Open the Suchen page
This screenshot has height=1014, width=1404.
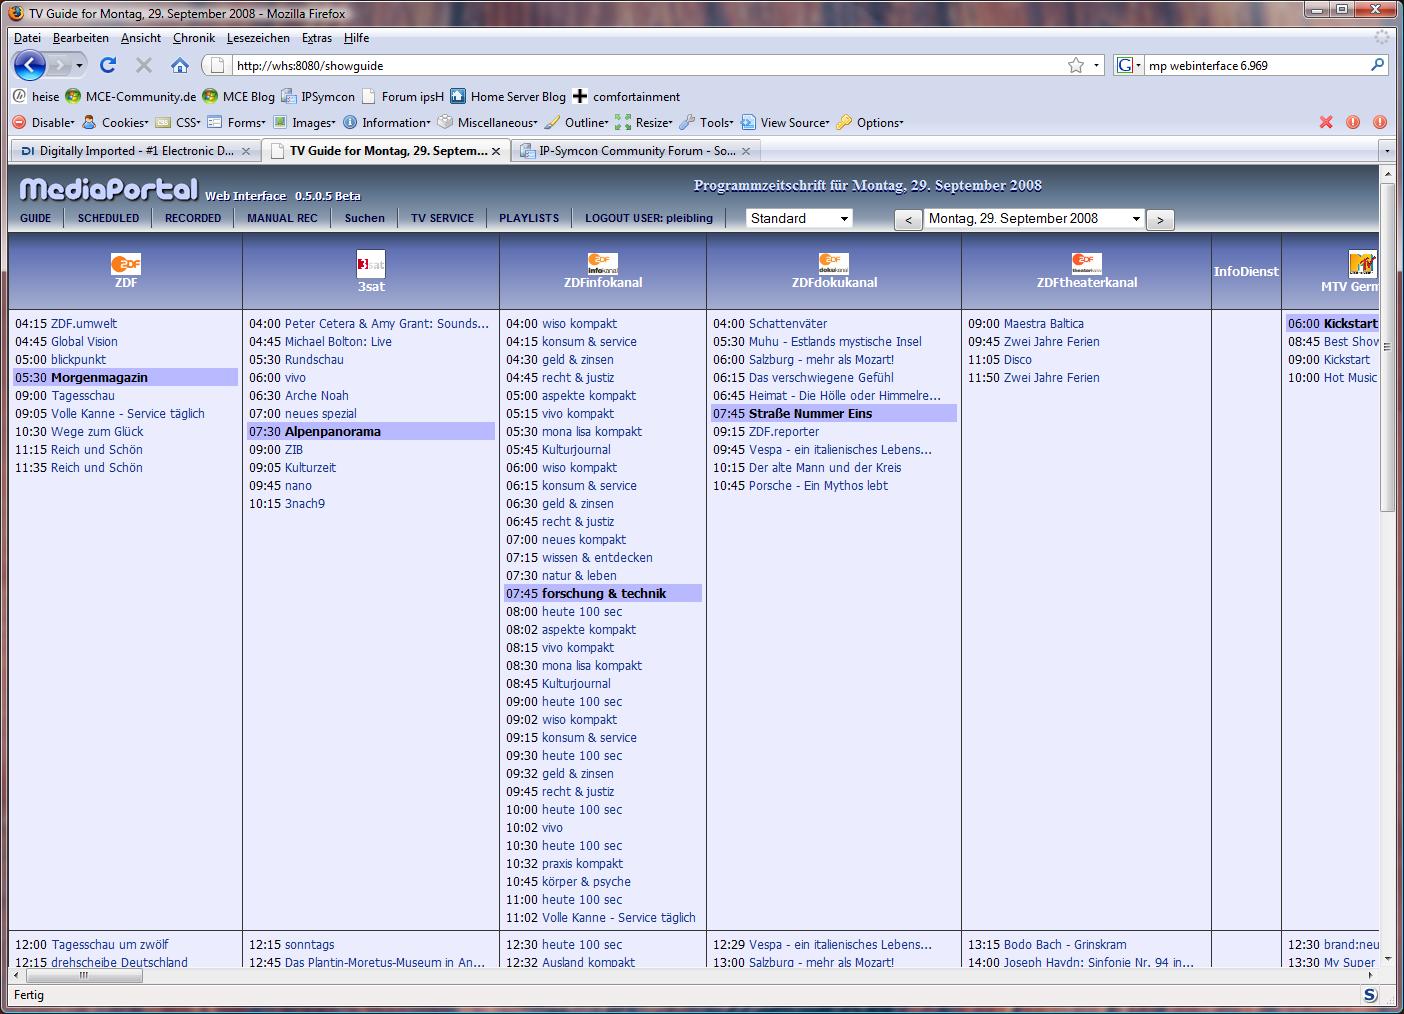tap(365, 218)
